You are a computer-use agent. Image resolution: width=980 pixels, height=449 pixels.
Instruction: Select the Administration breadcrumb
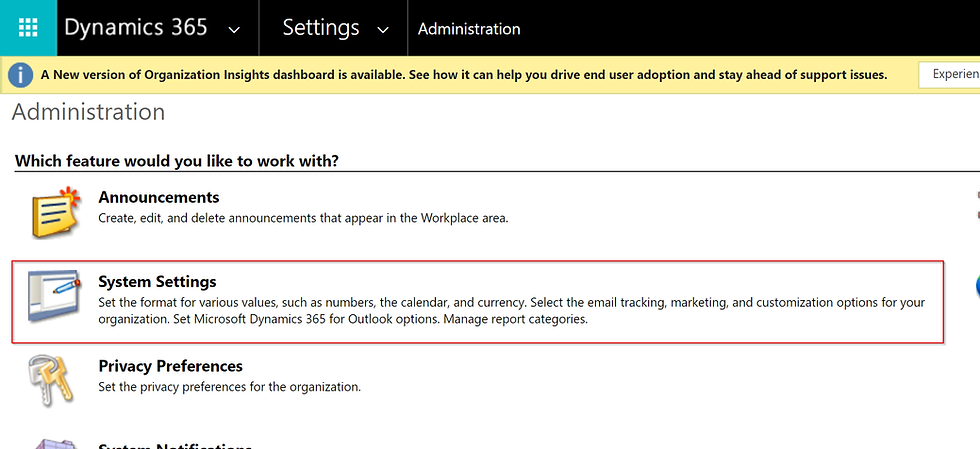469,29
